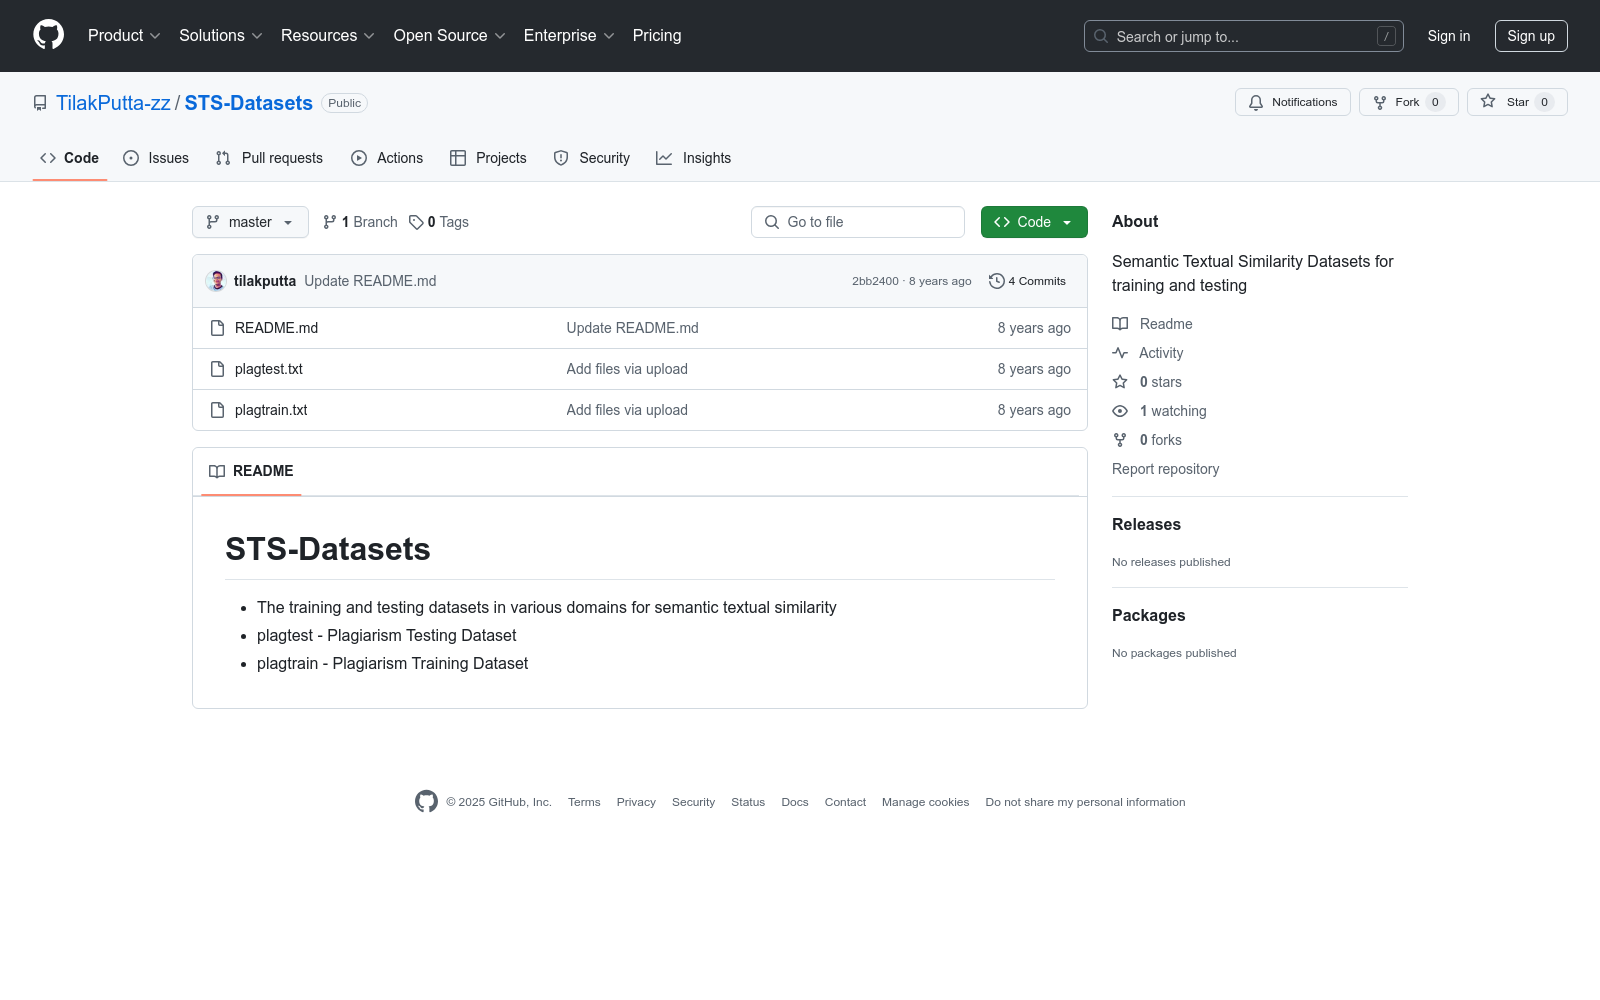
Task: Switch to the Code tab
Action: (x=70, y=158)
